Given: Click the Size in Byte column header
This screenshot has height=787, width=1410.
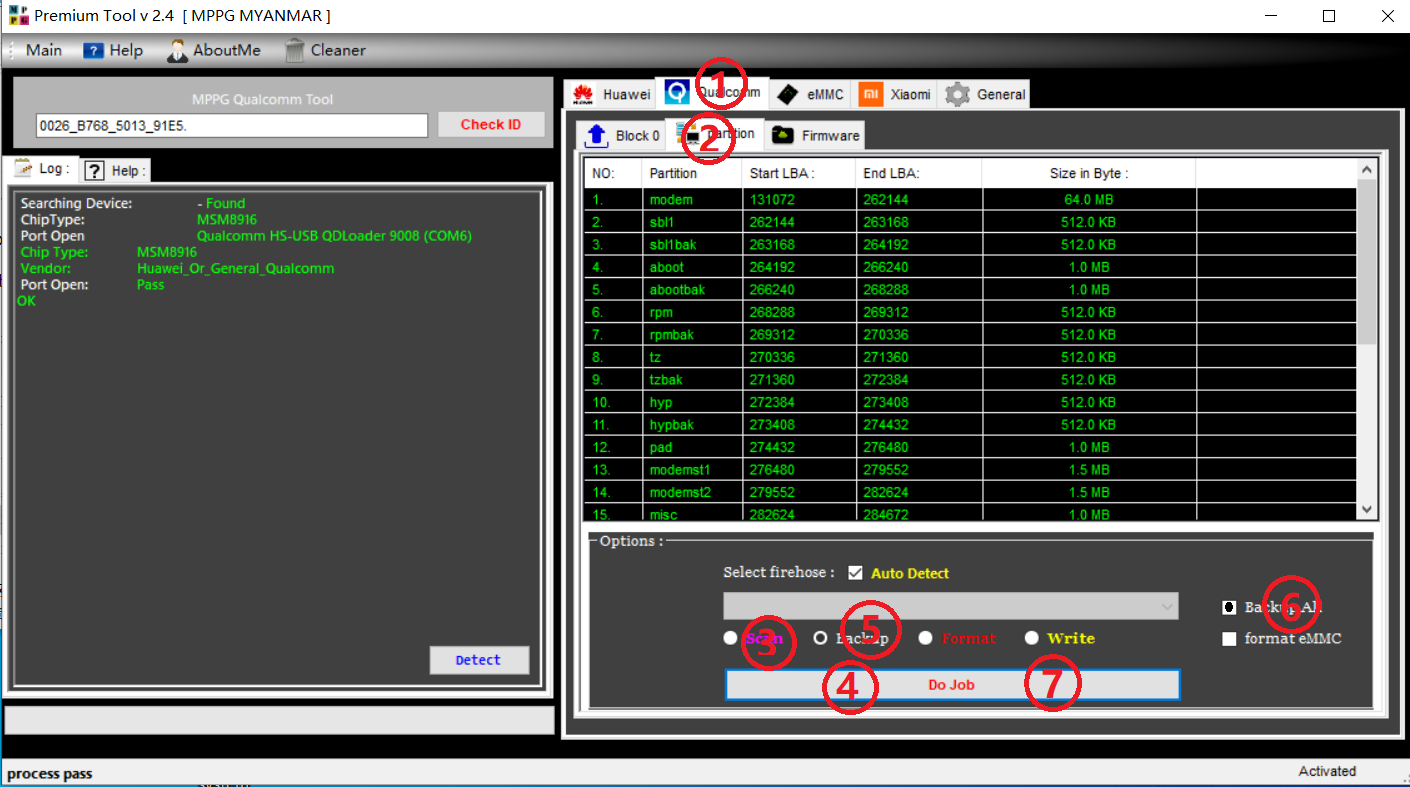Looking at the screenshot, I should [x=1089, y=173].
